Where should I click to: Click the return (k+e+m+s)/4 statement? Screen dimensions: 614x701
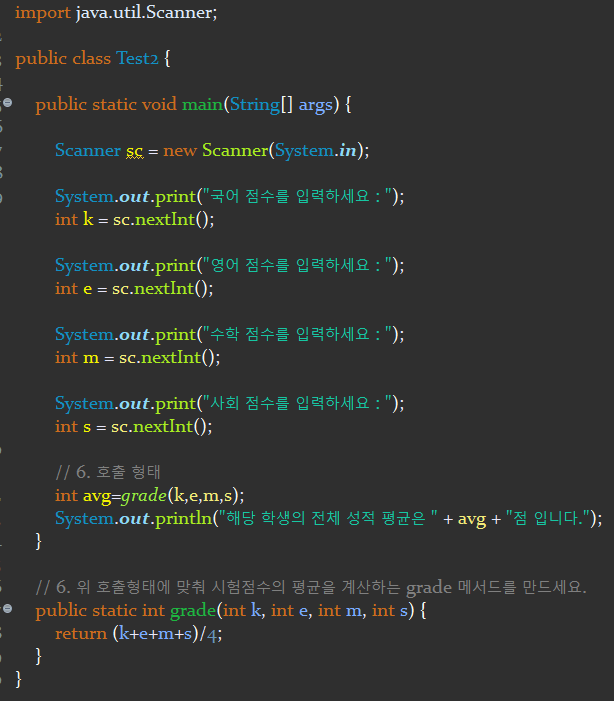click(139, 633)
